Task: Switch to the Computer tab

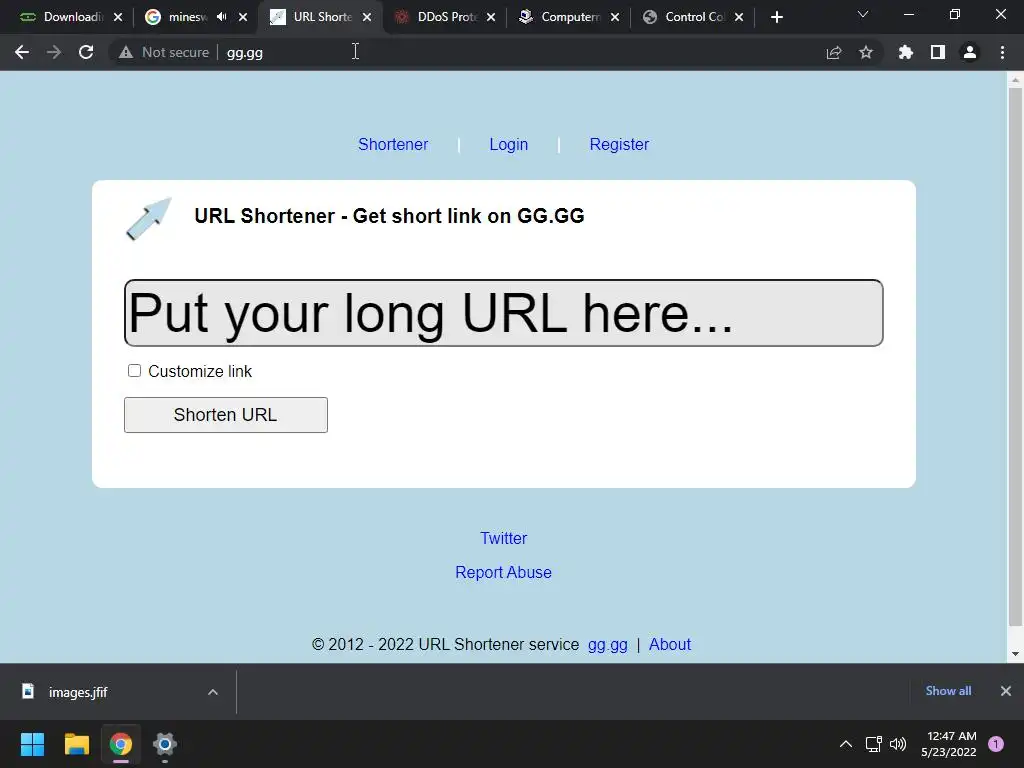Action: tap(566, 18)
